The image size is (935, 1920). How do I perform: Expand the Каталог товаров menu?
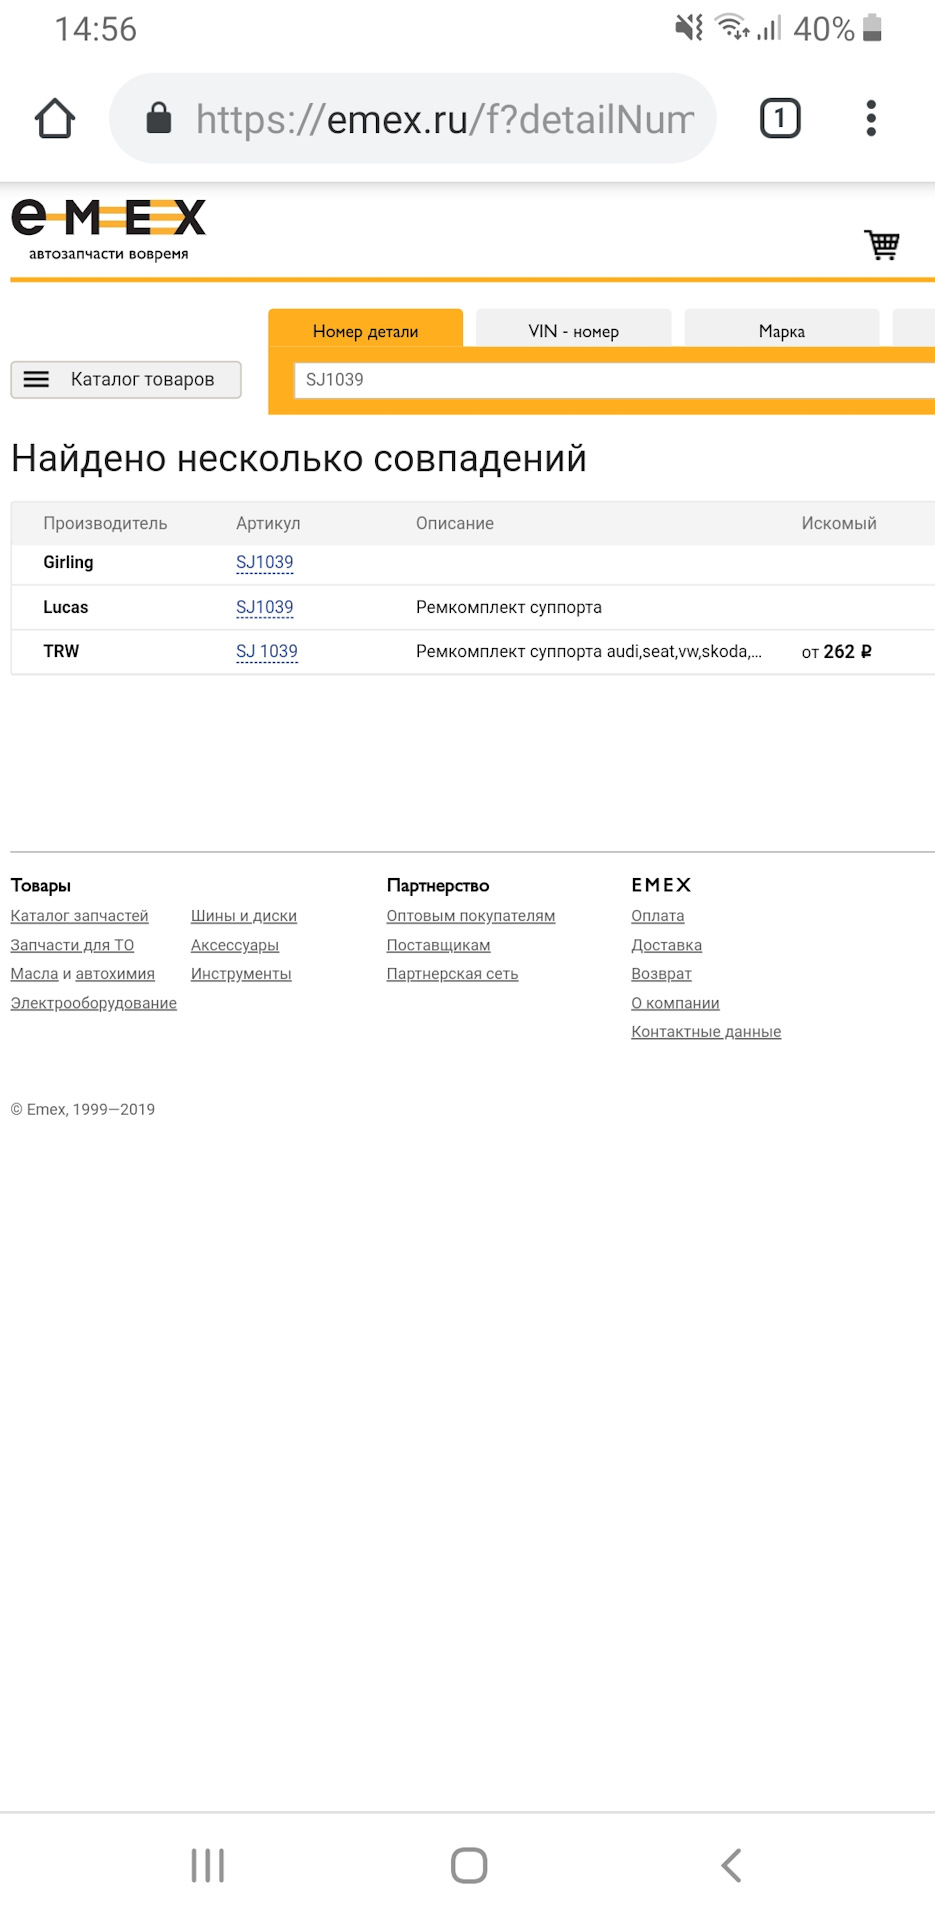(x=126, y=380)
